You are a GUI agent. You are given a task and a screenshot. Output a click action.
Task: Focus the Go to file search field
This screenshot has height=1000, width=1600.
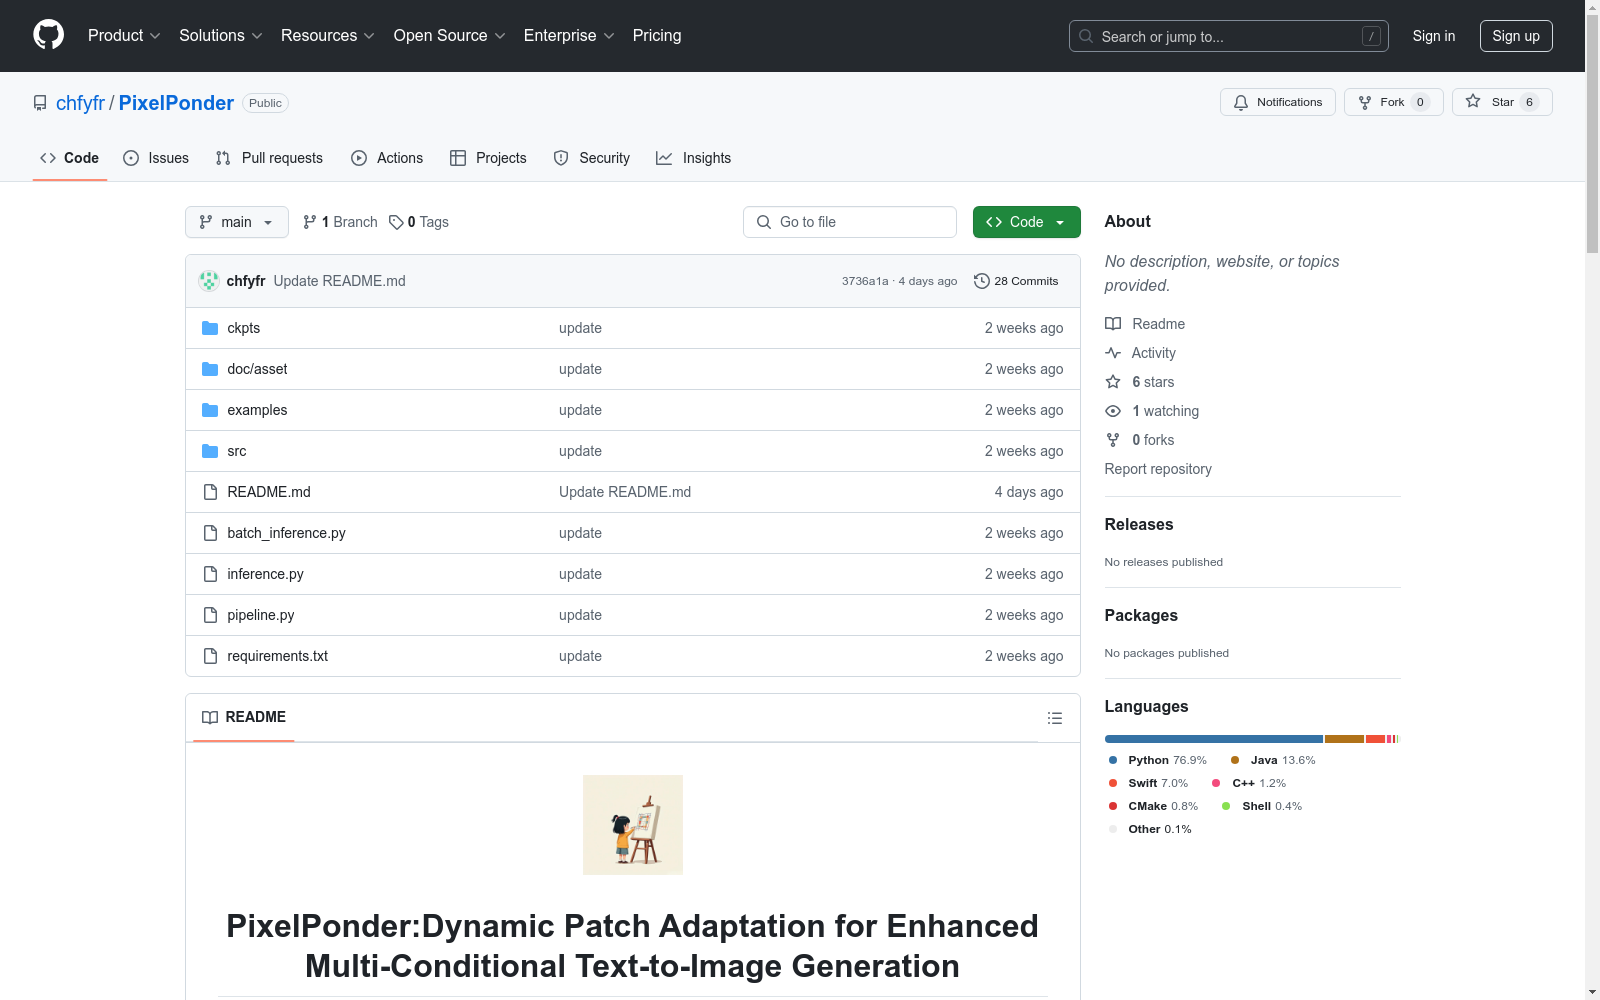(x=850, y=222)
